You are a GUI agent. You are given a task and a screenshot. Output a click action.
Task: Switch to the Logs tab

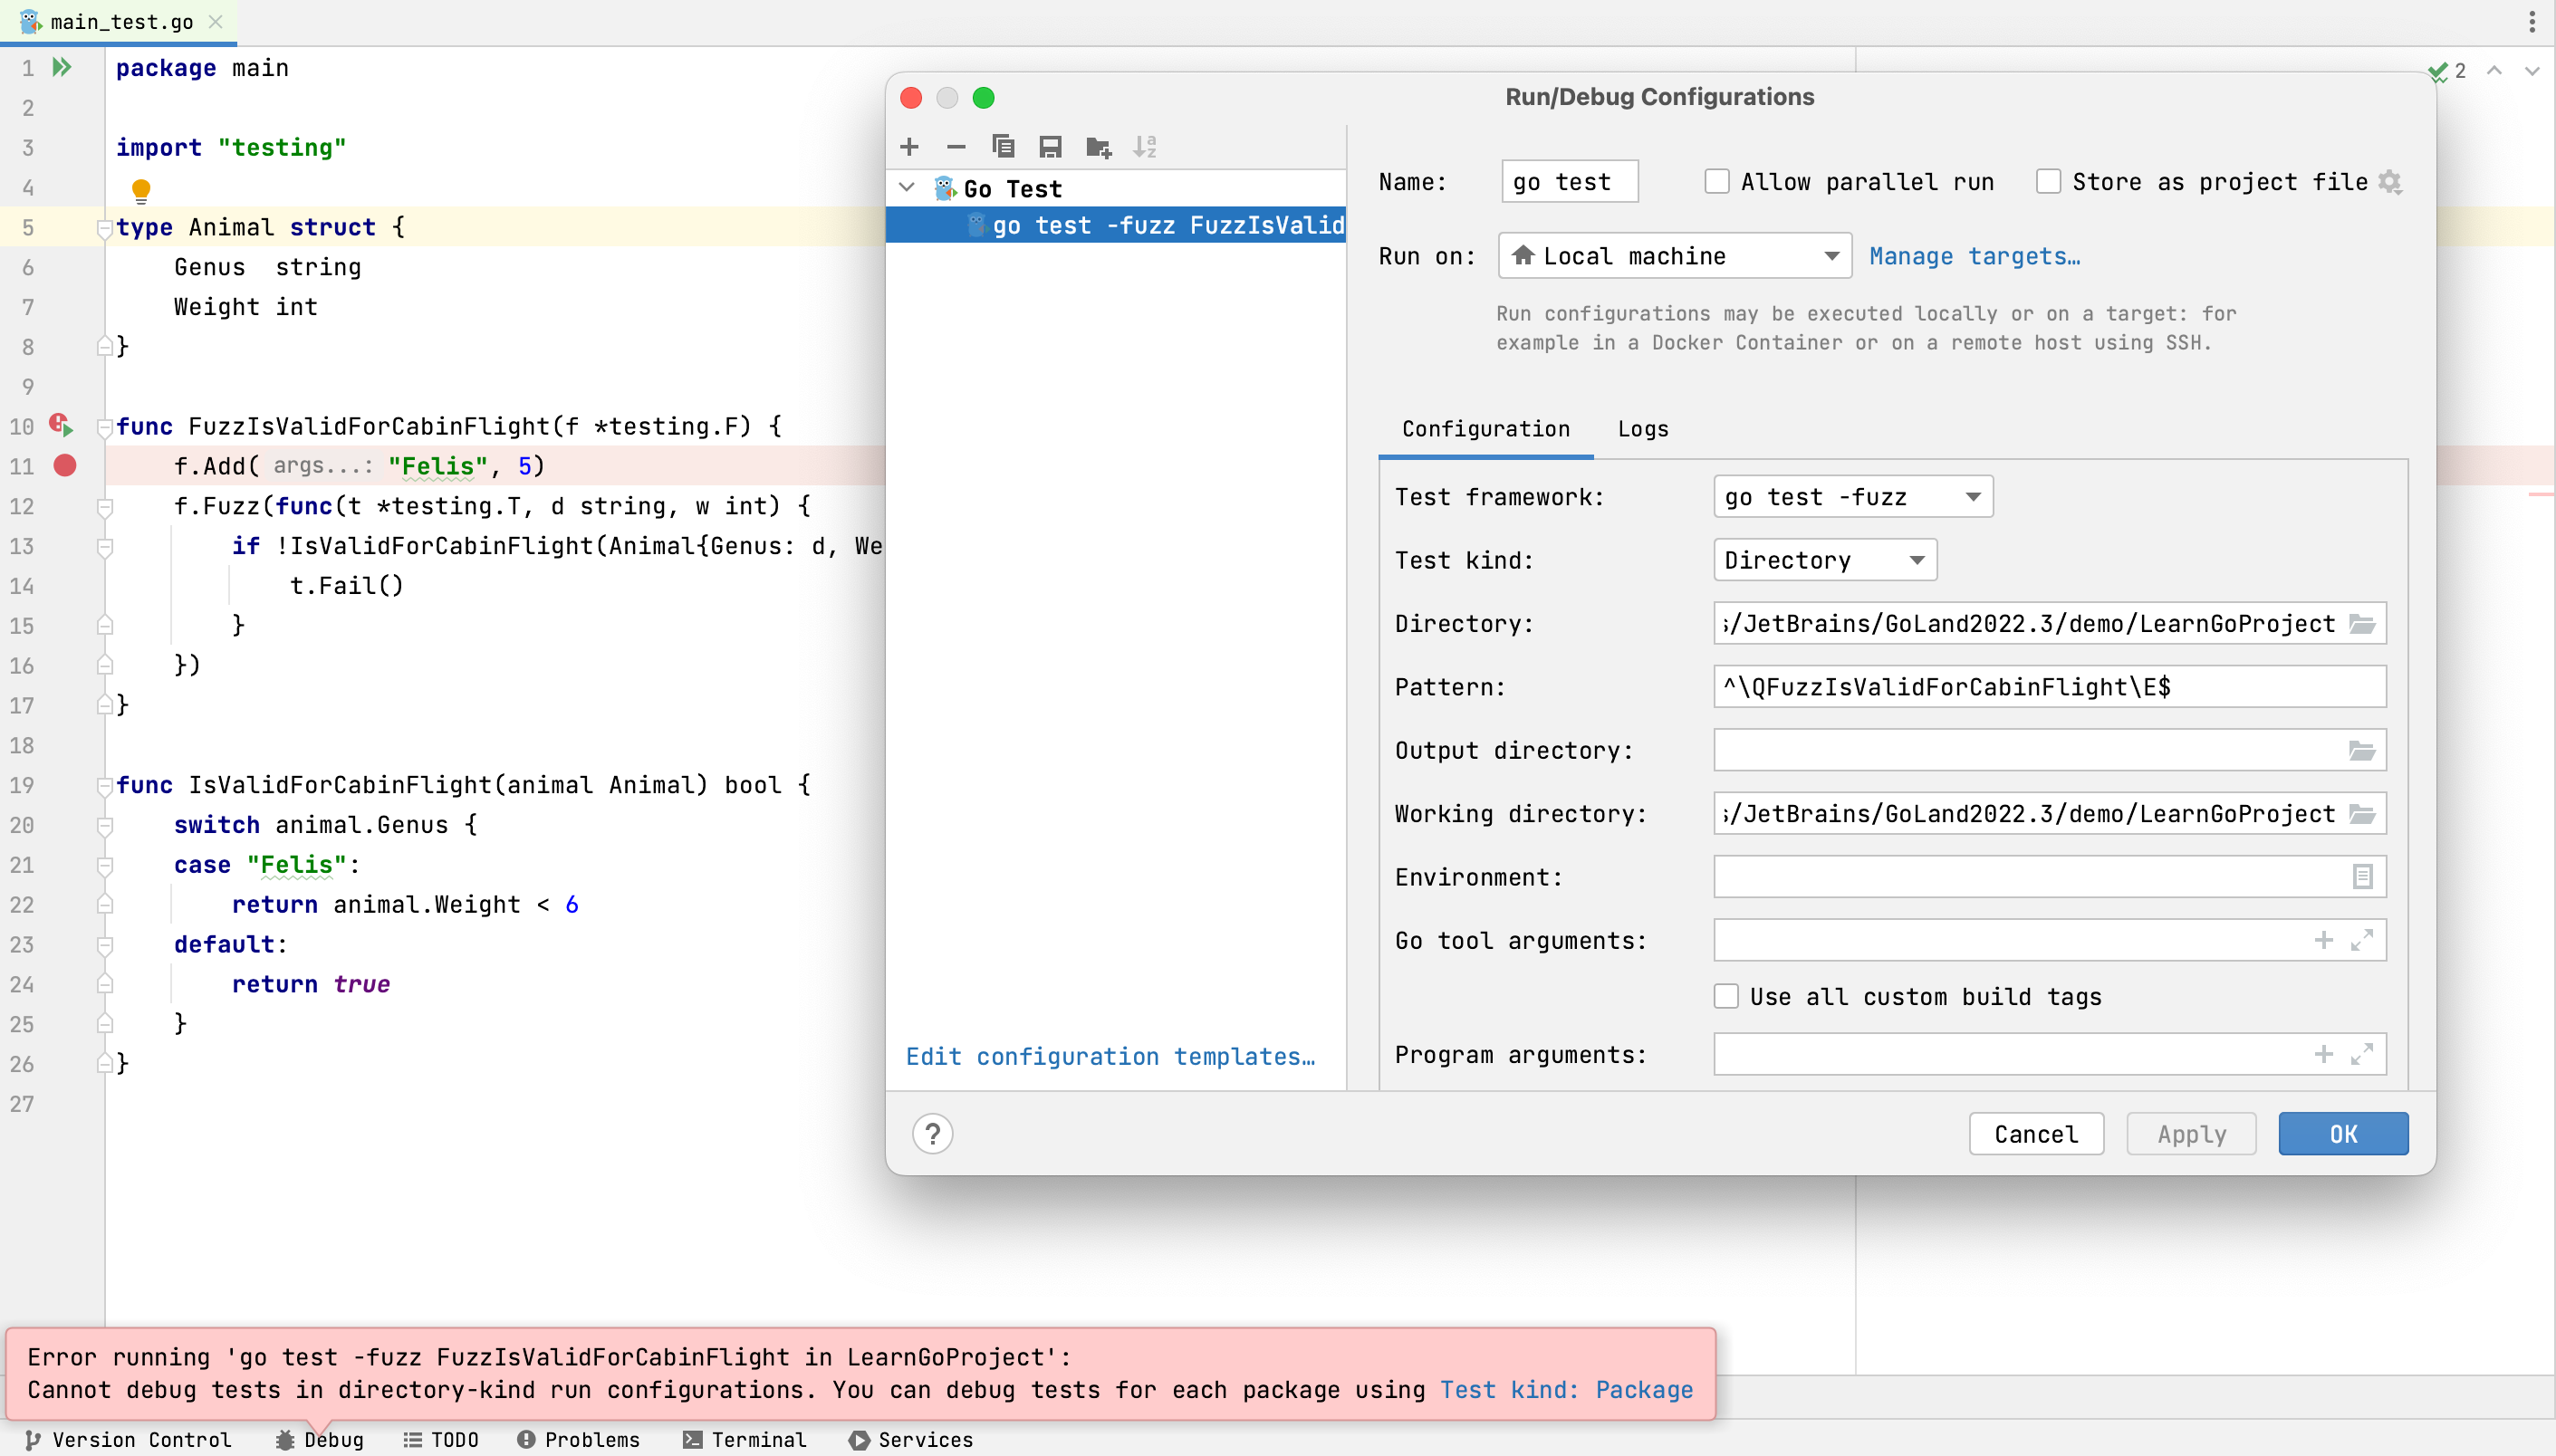(1641, 429)
